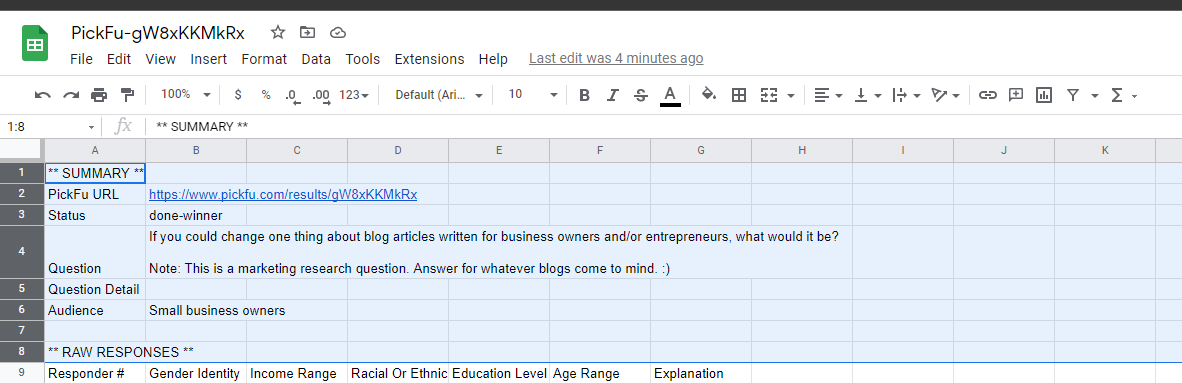Star the PickFu-gW8xKKMkRx document
This screenshot has width=1182, height=383.
(278, 32)
